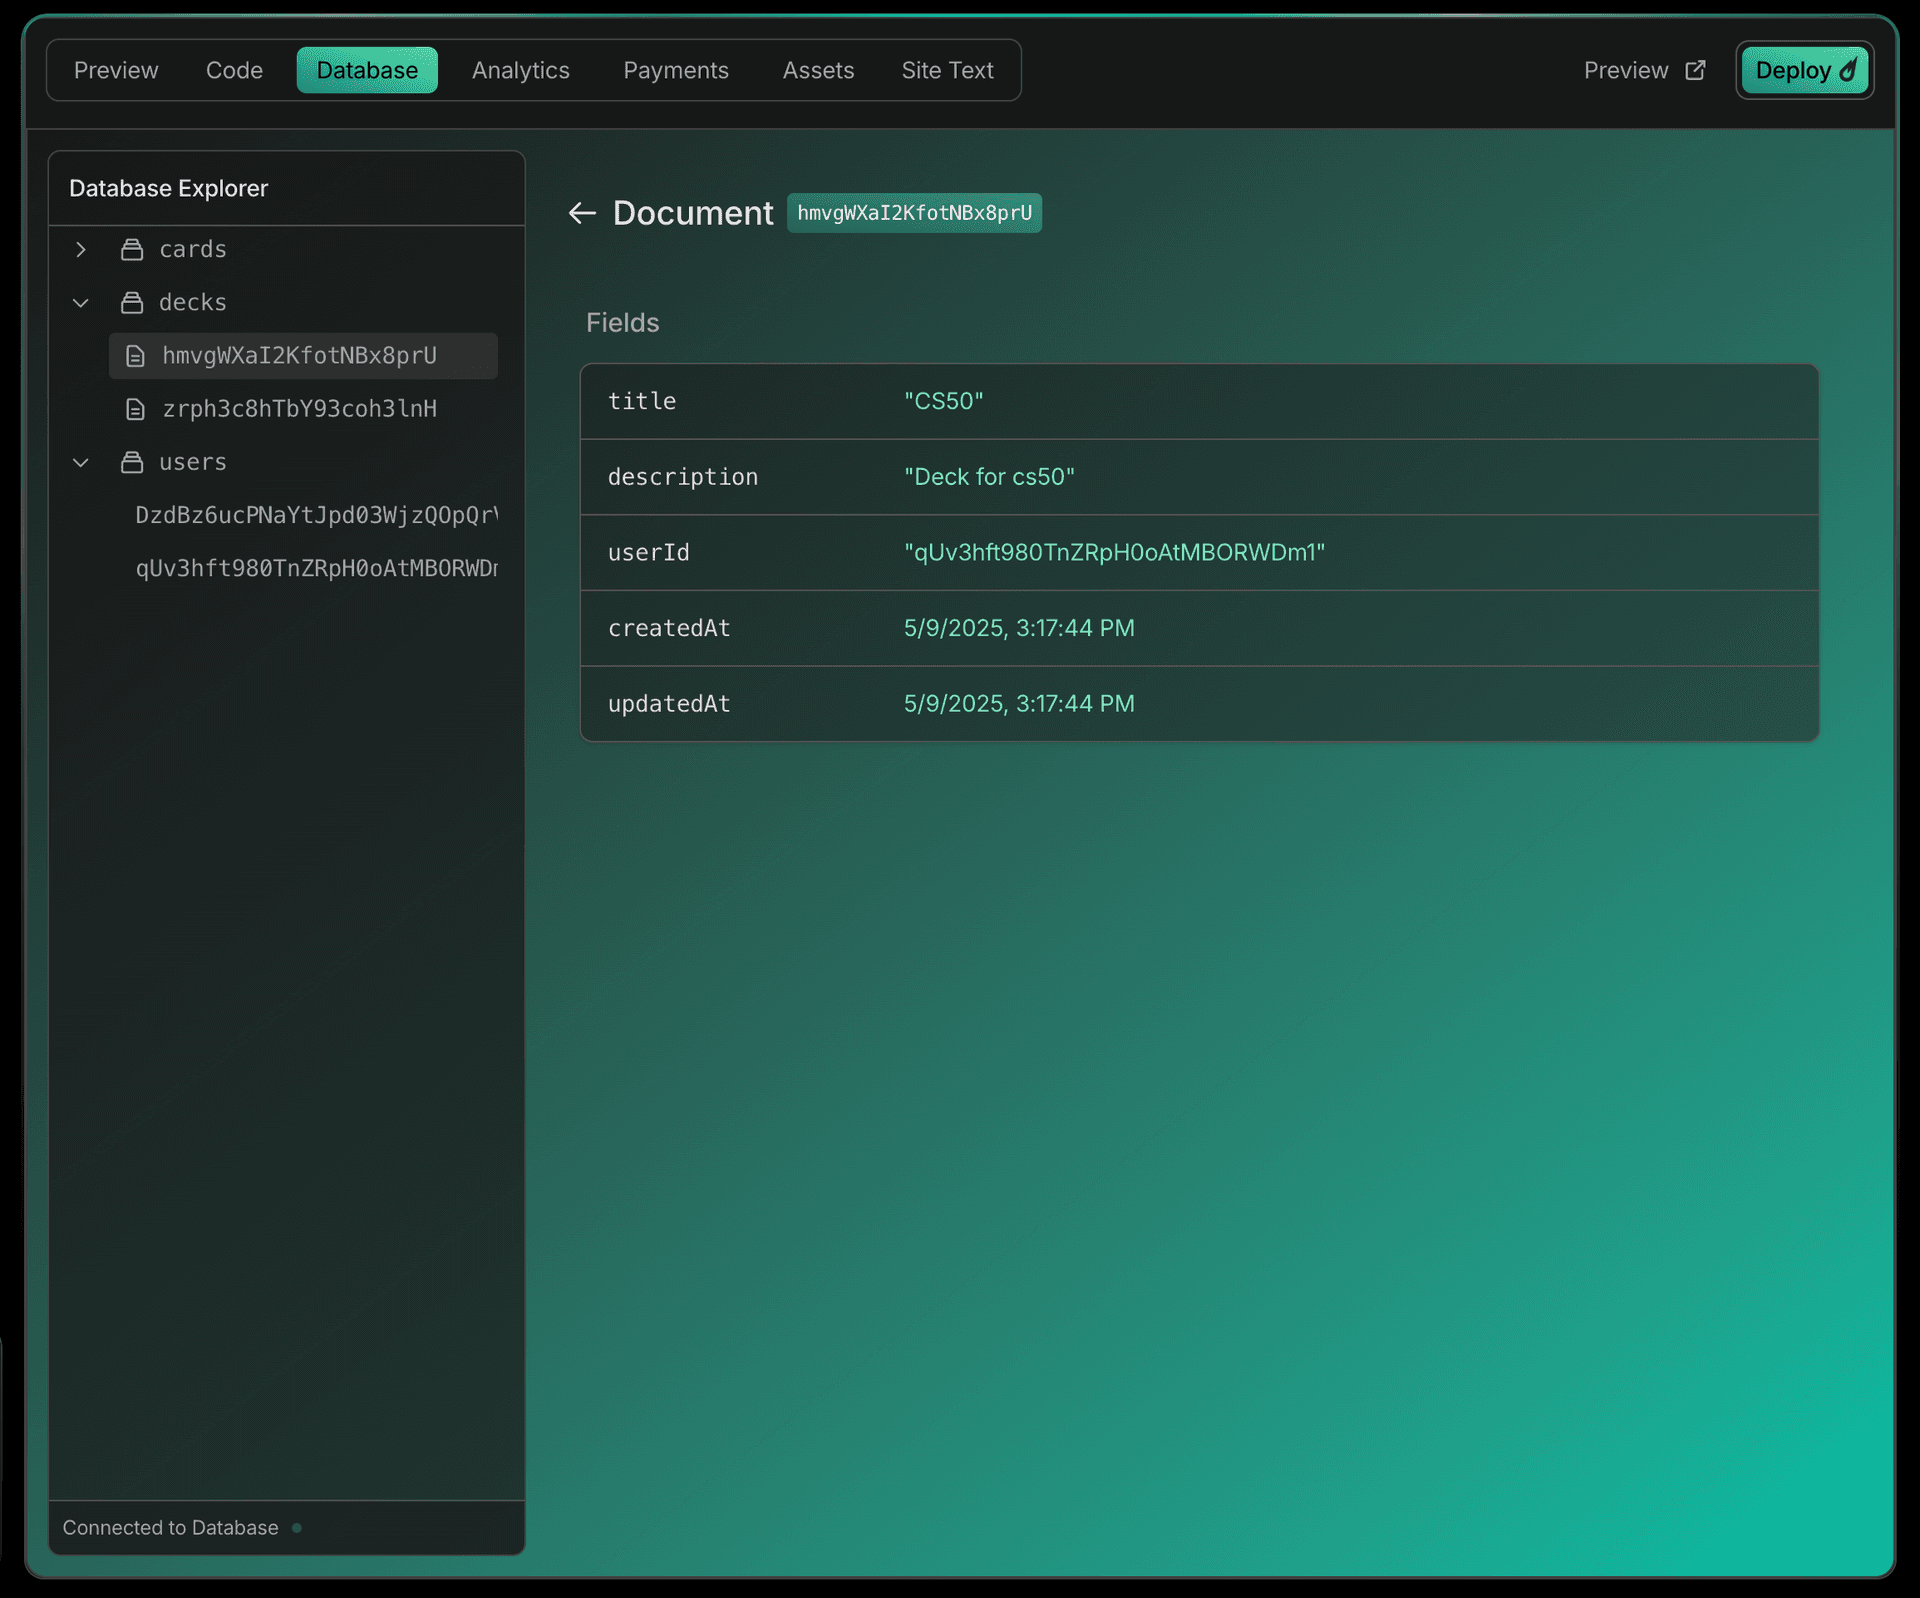Open the Preview link at top right
Image resolution: width=1920 pixels, height=1598 pixels.
(1644, 70)
